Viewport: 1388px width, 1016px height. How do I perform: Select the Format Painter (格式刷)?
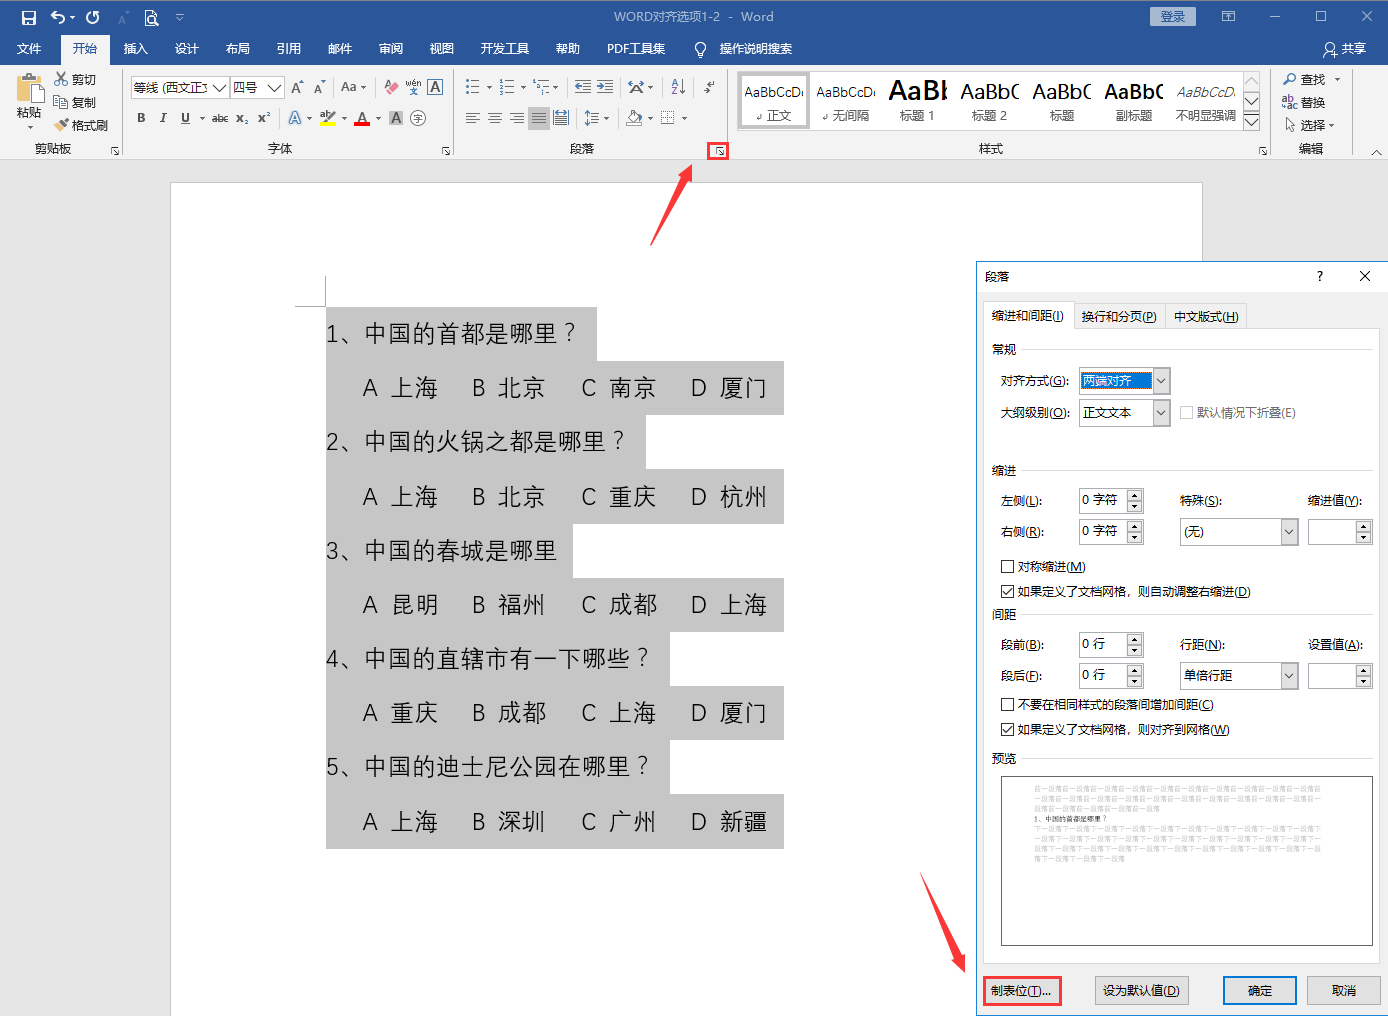click(81, 125)
